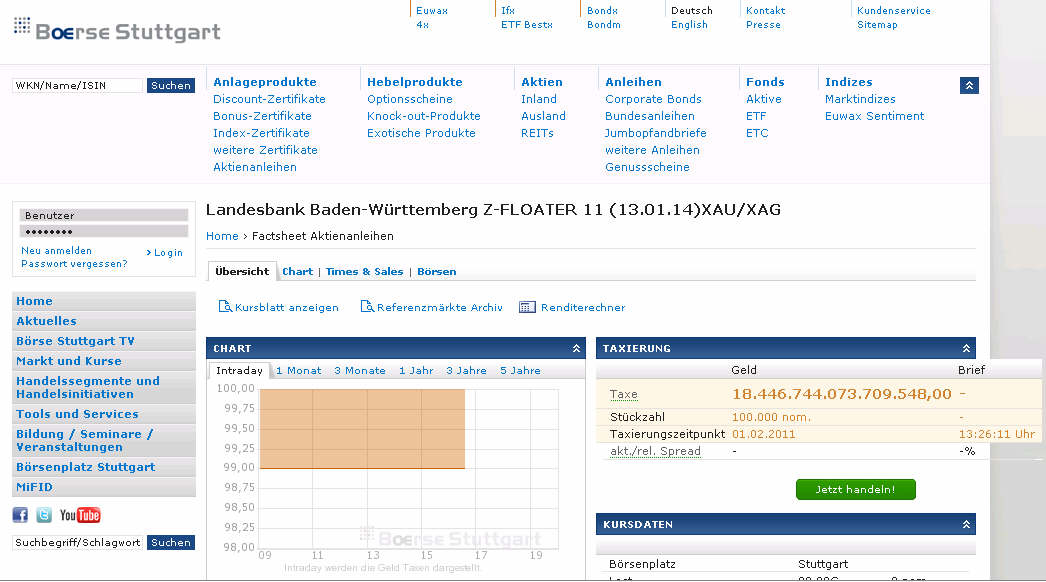Open the Hebelprodukte heading
This screenshot has width=1046, height=582.
(x=414, y=82)
